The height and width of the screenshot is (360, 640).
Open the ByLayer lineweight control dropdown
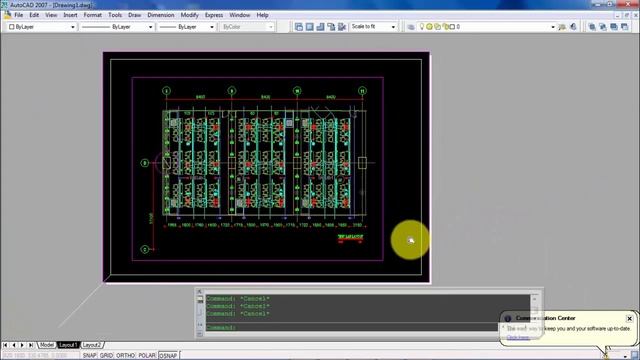click(187, 27)
